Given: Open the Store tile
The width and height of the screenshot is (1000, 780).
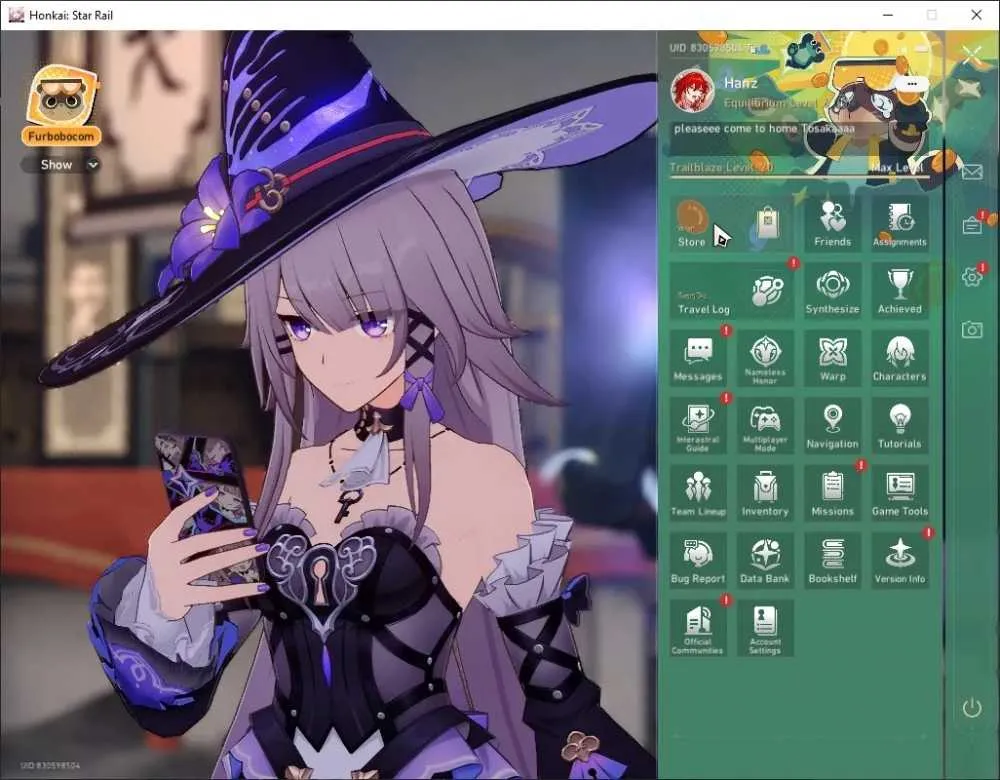Looking at the screenshot, I should click(732, 223).
